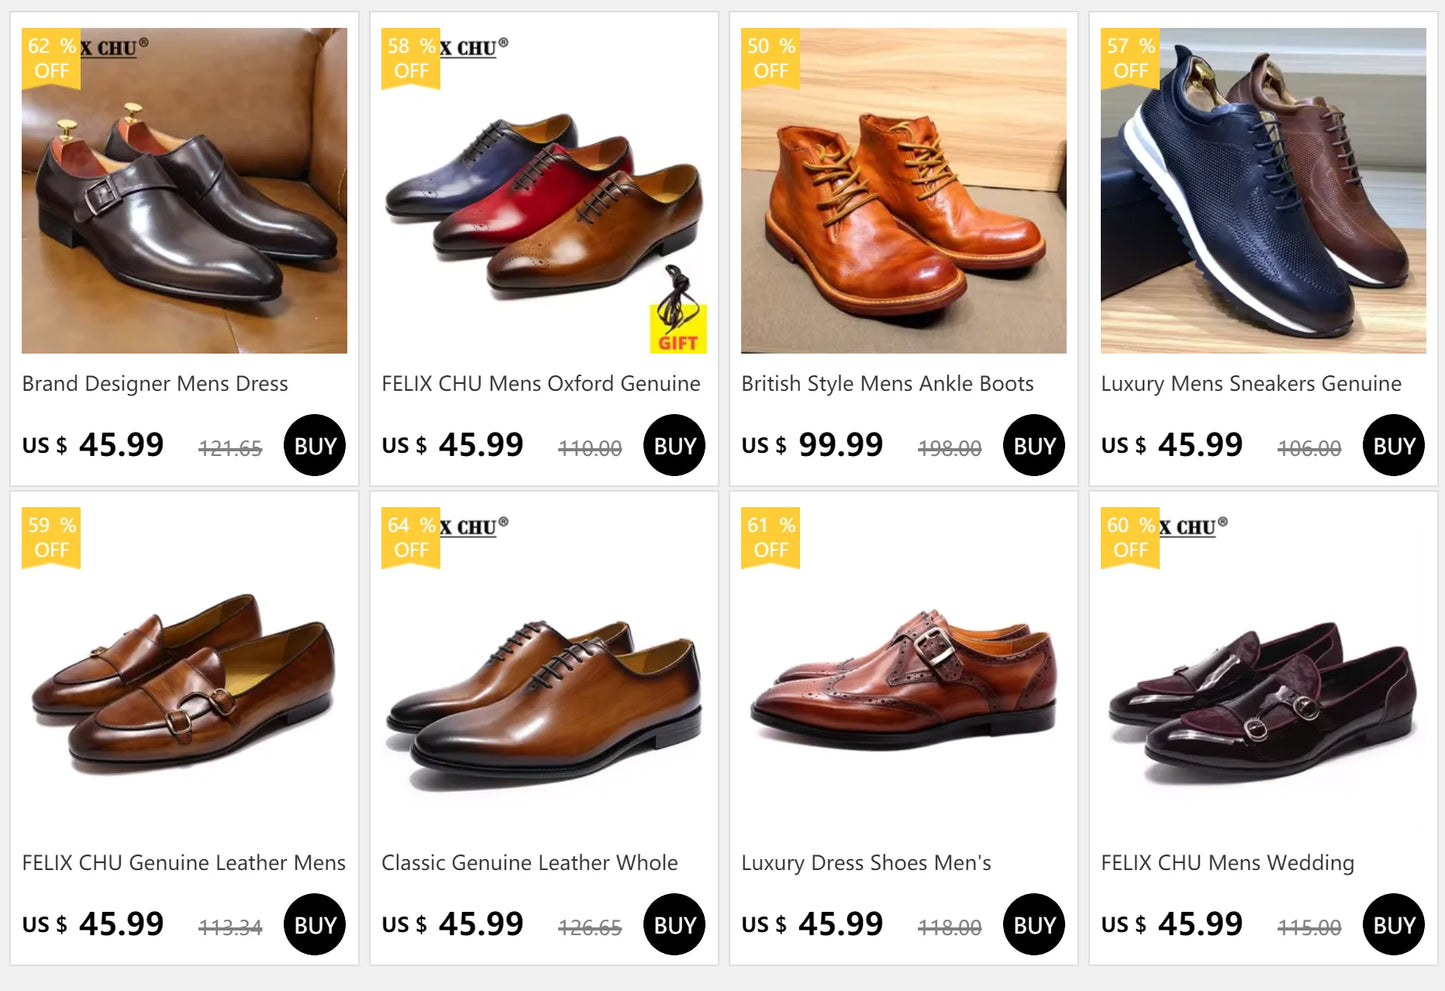Click the BUY button for FELIX CHU Mens Oxford
1445x991 pixels.
[x=674, y=445]
